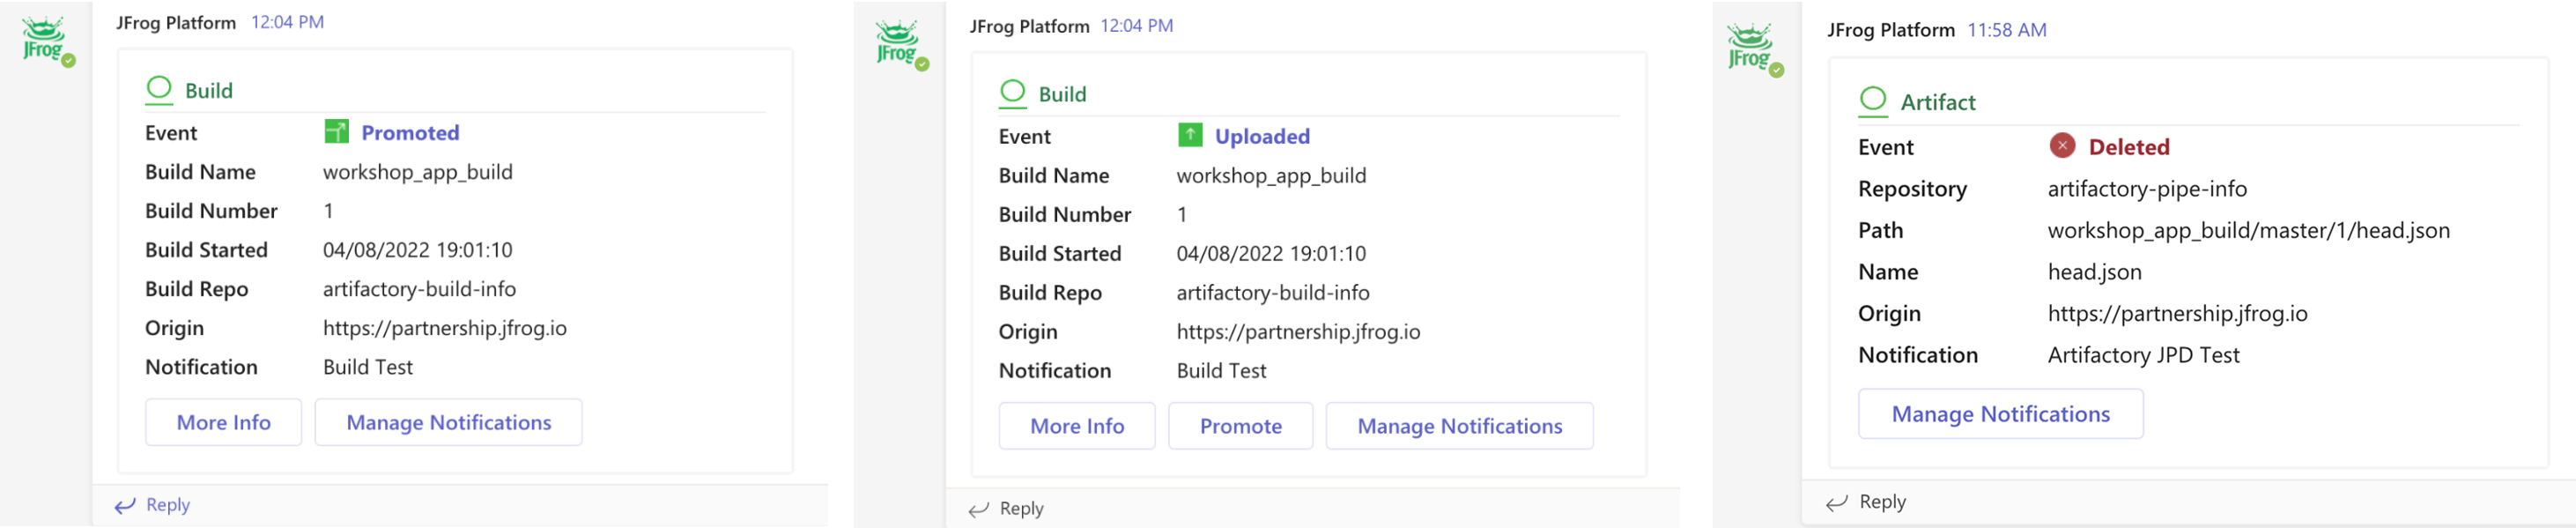Click the Artifact card heading

tap(1938, 102)
